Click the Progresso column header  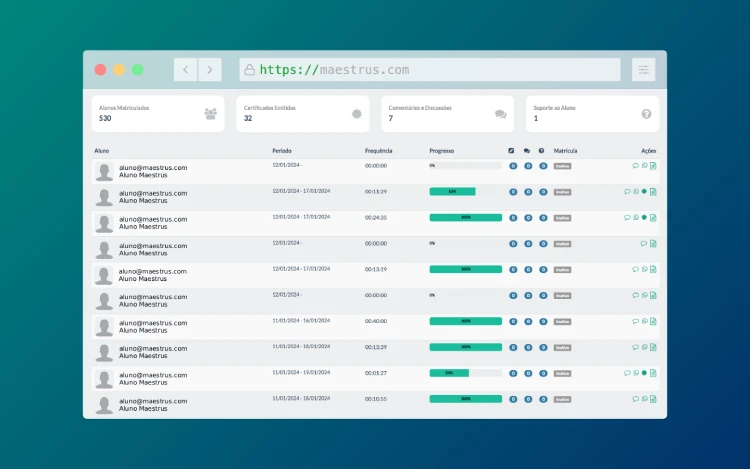(x=441, y=151)
